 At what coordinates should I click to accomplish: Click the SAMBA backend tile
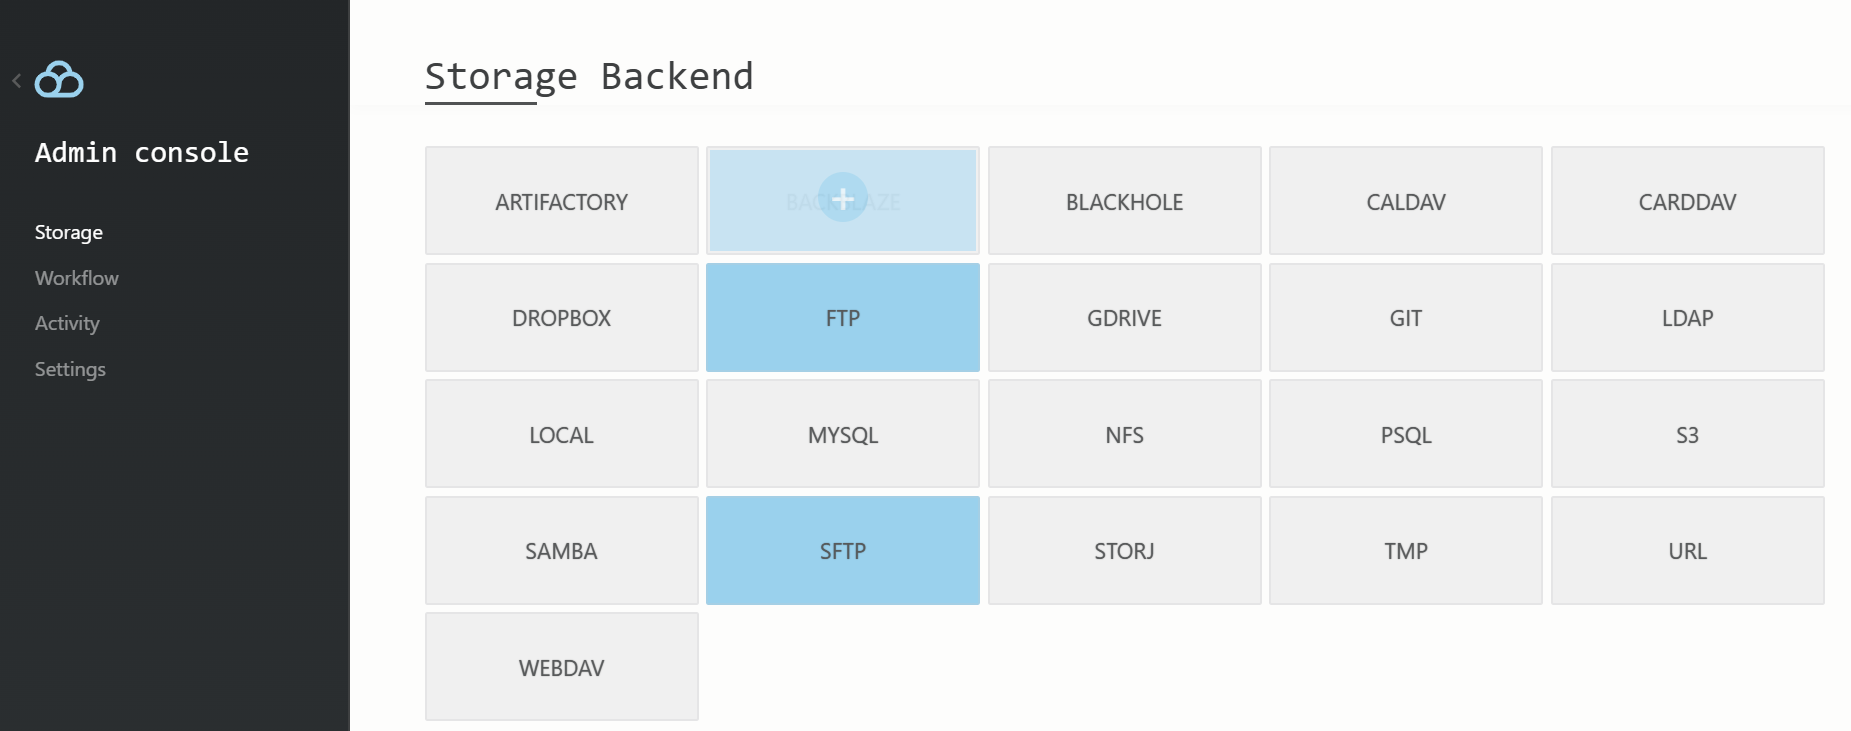[561, 551]
